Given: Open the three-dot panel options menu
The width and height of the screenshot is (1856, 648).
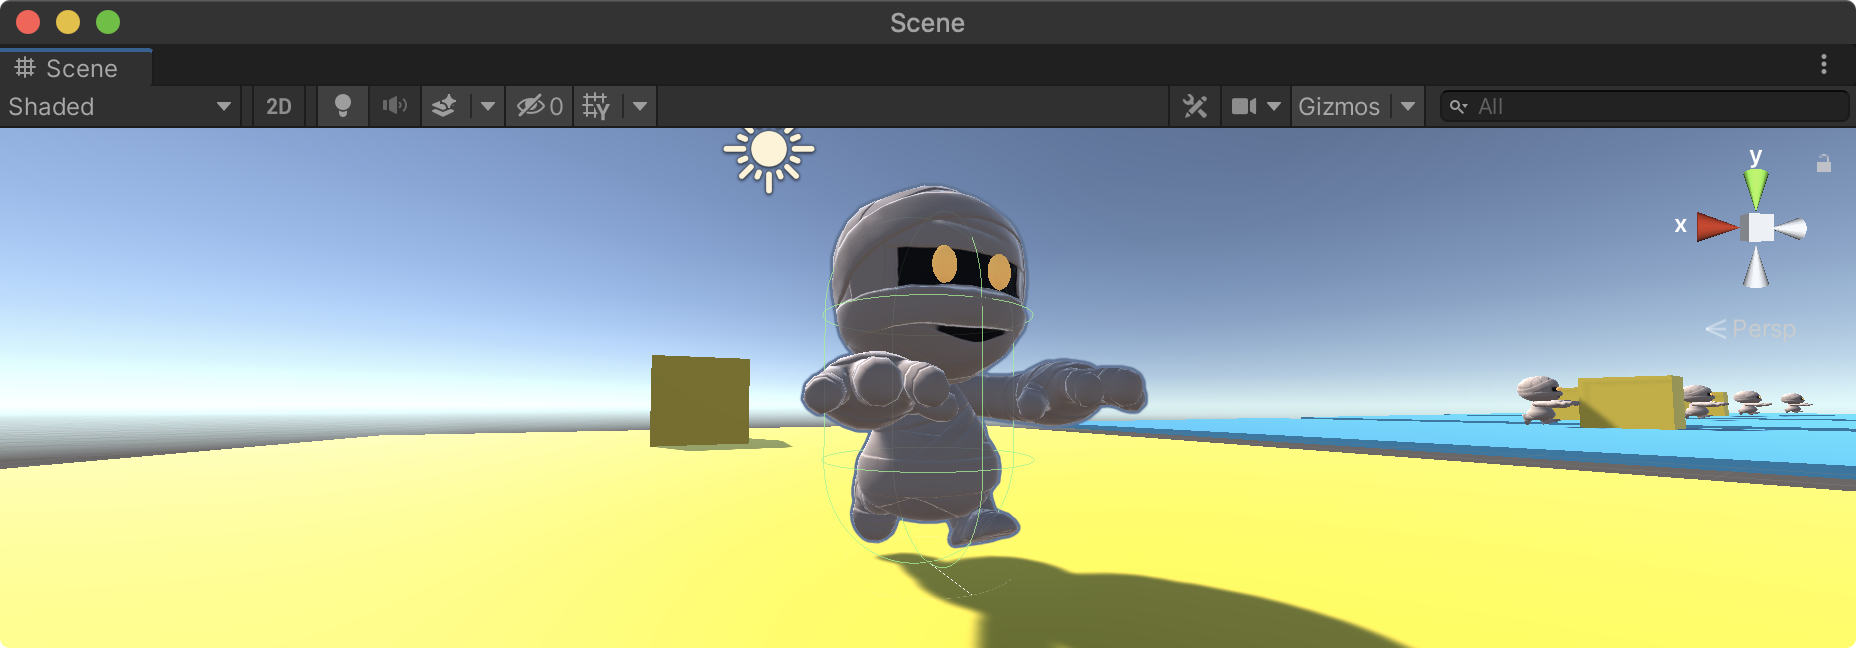Looking at the screenshot, I should [1824, 64].
